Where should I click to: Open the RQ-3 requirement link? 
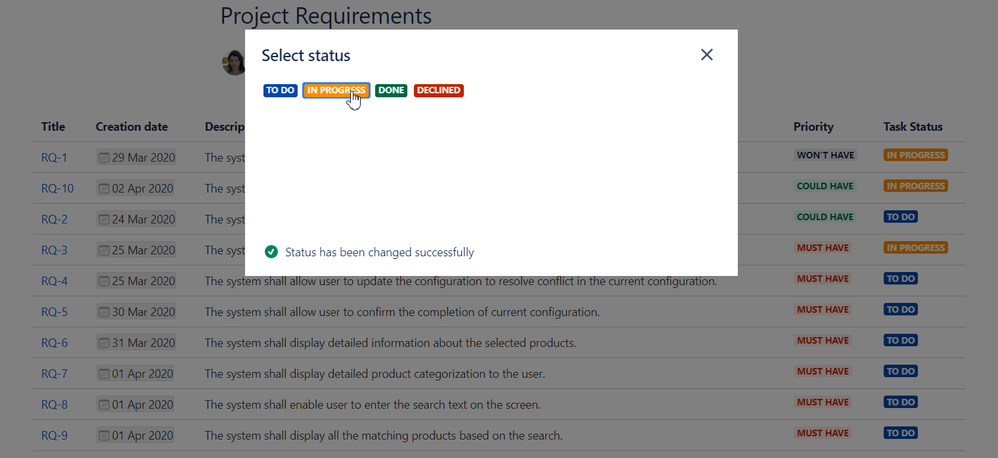point(54,250)
